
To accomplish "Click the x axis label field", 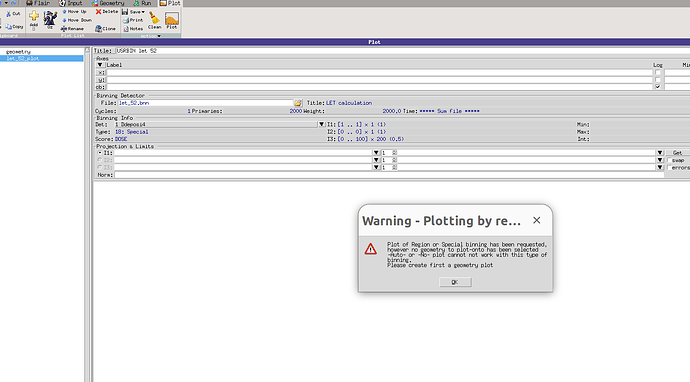I will pos(379,73).
